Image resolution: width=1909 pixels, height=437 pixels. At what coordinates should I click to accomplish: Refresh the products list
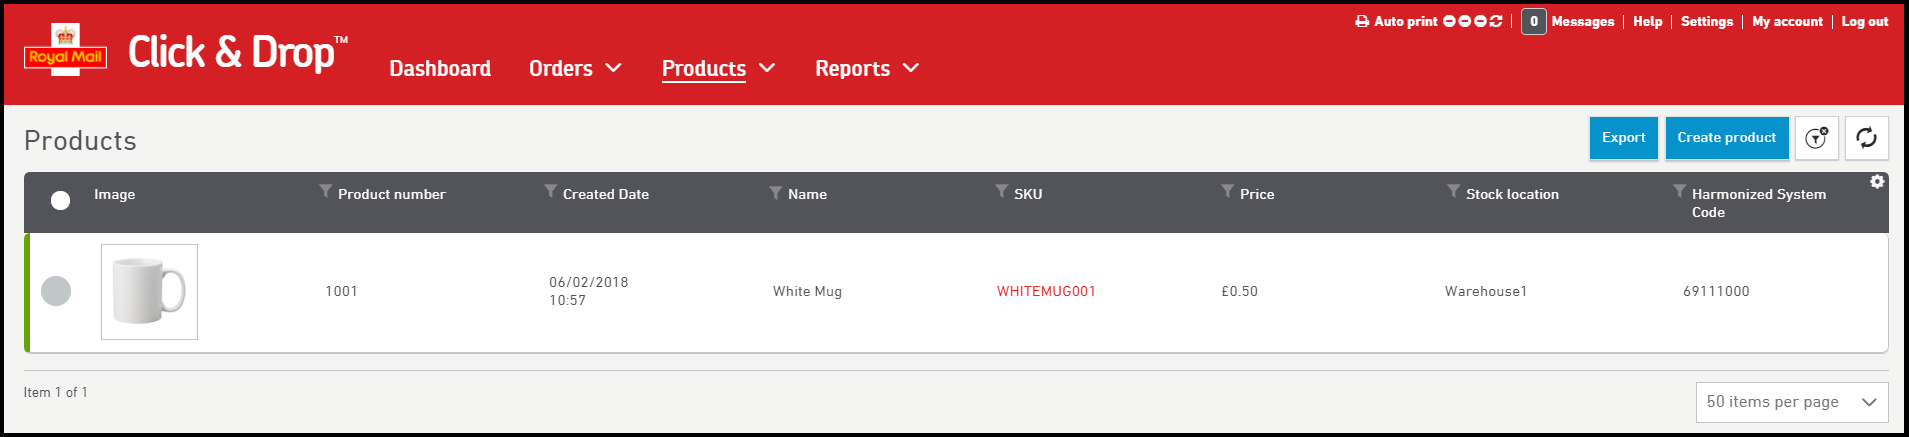[x=1866, y=138]
